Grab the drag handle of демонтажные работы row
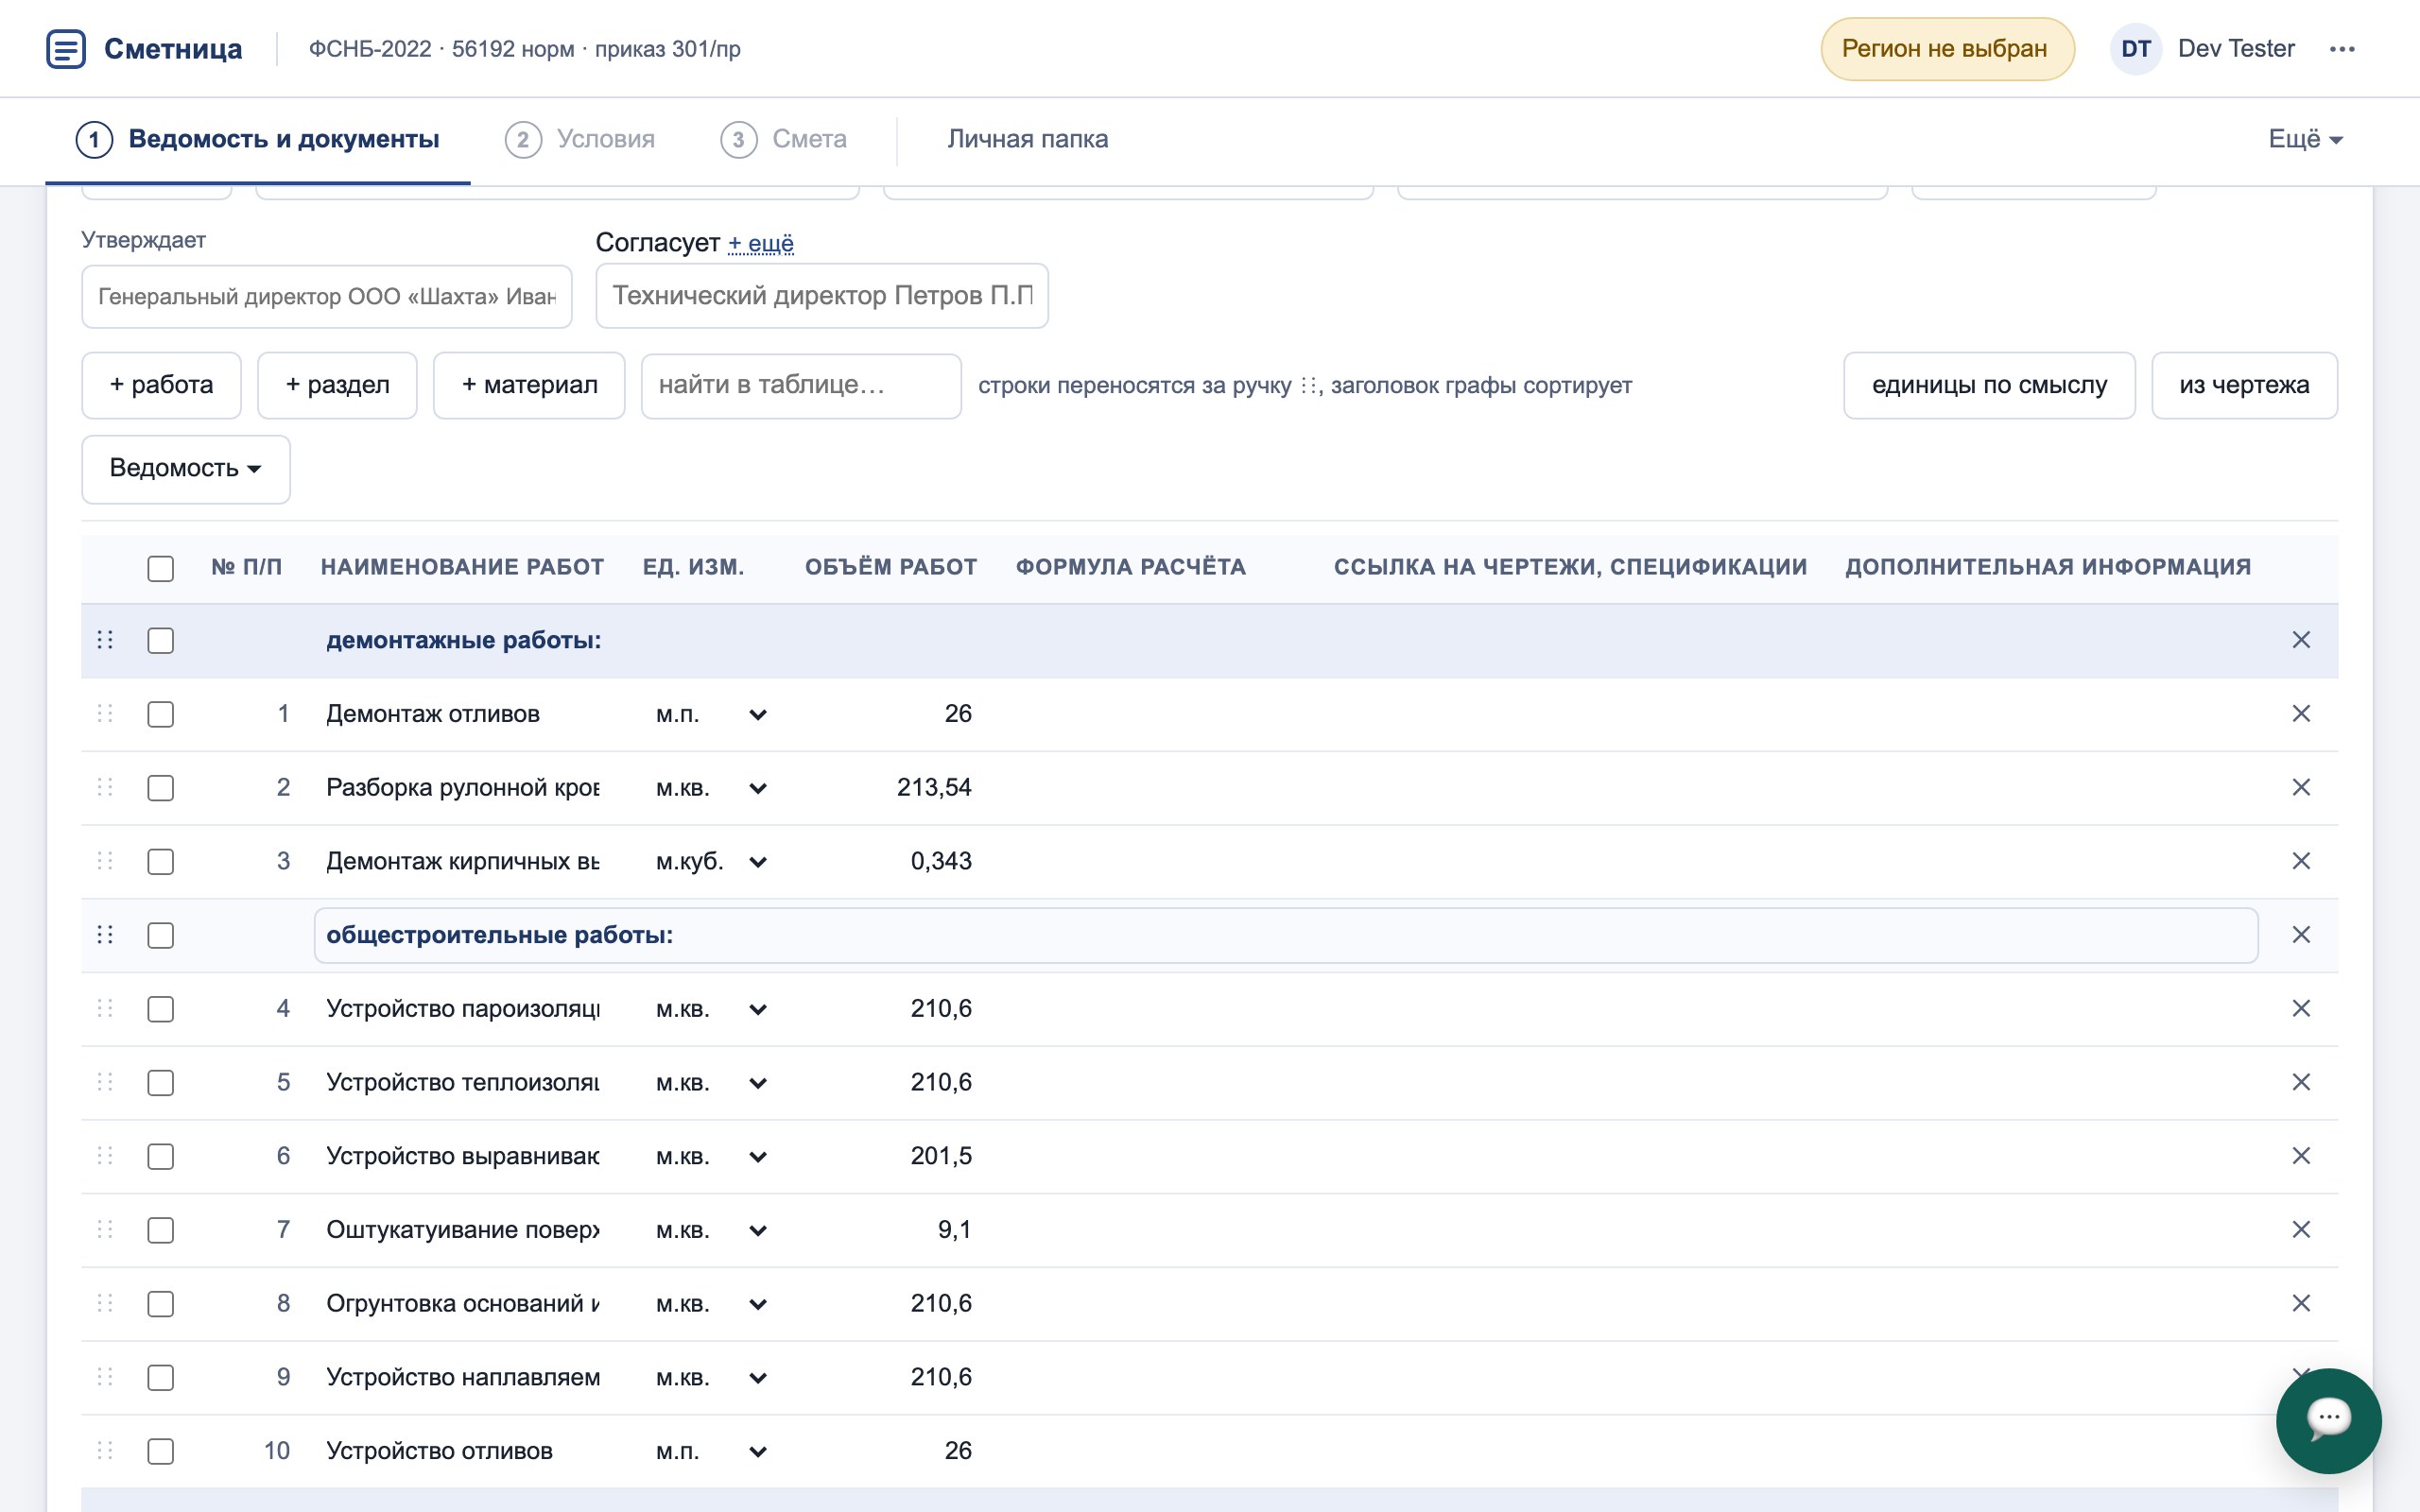Image resolution: width=2420 pixels, height=1512 pixels. pyautogui.click(x=105, y=640)
